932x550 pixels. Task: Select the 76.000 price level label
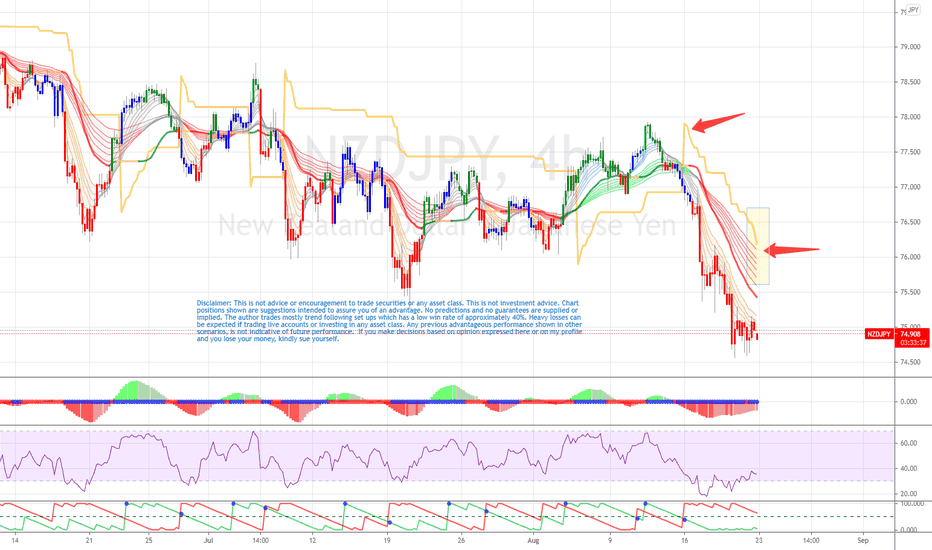tap(910, 257)
